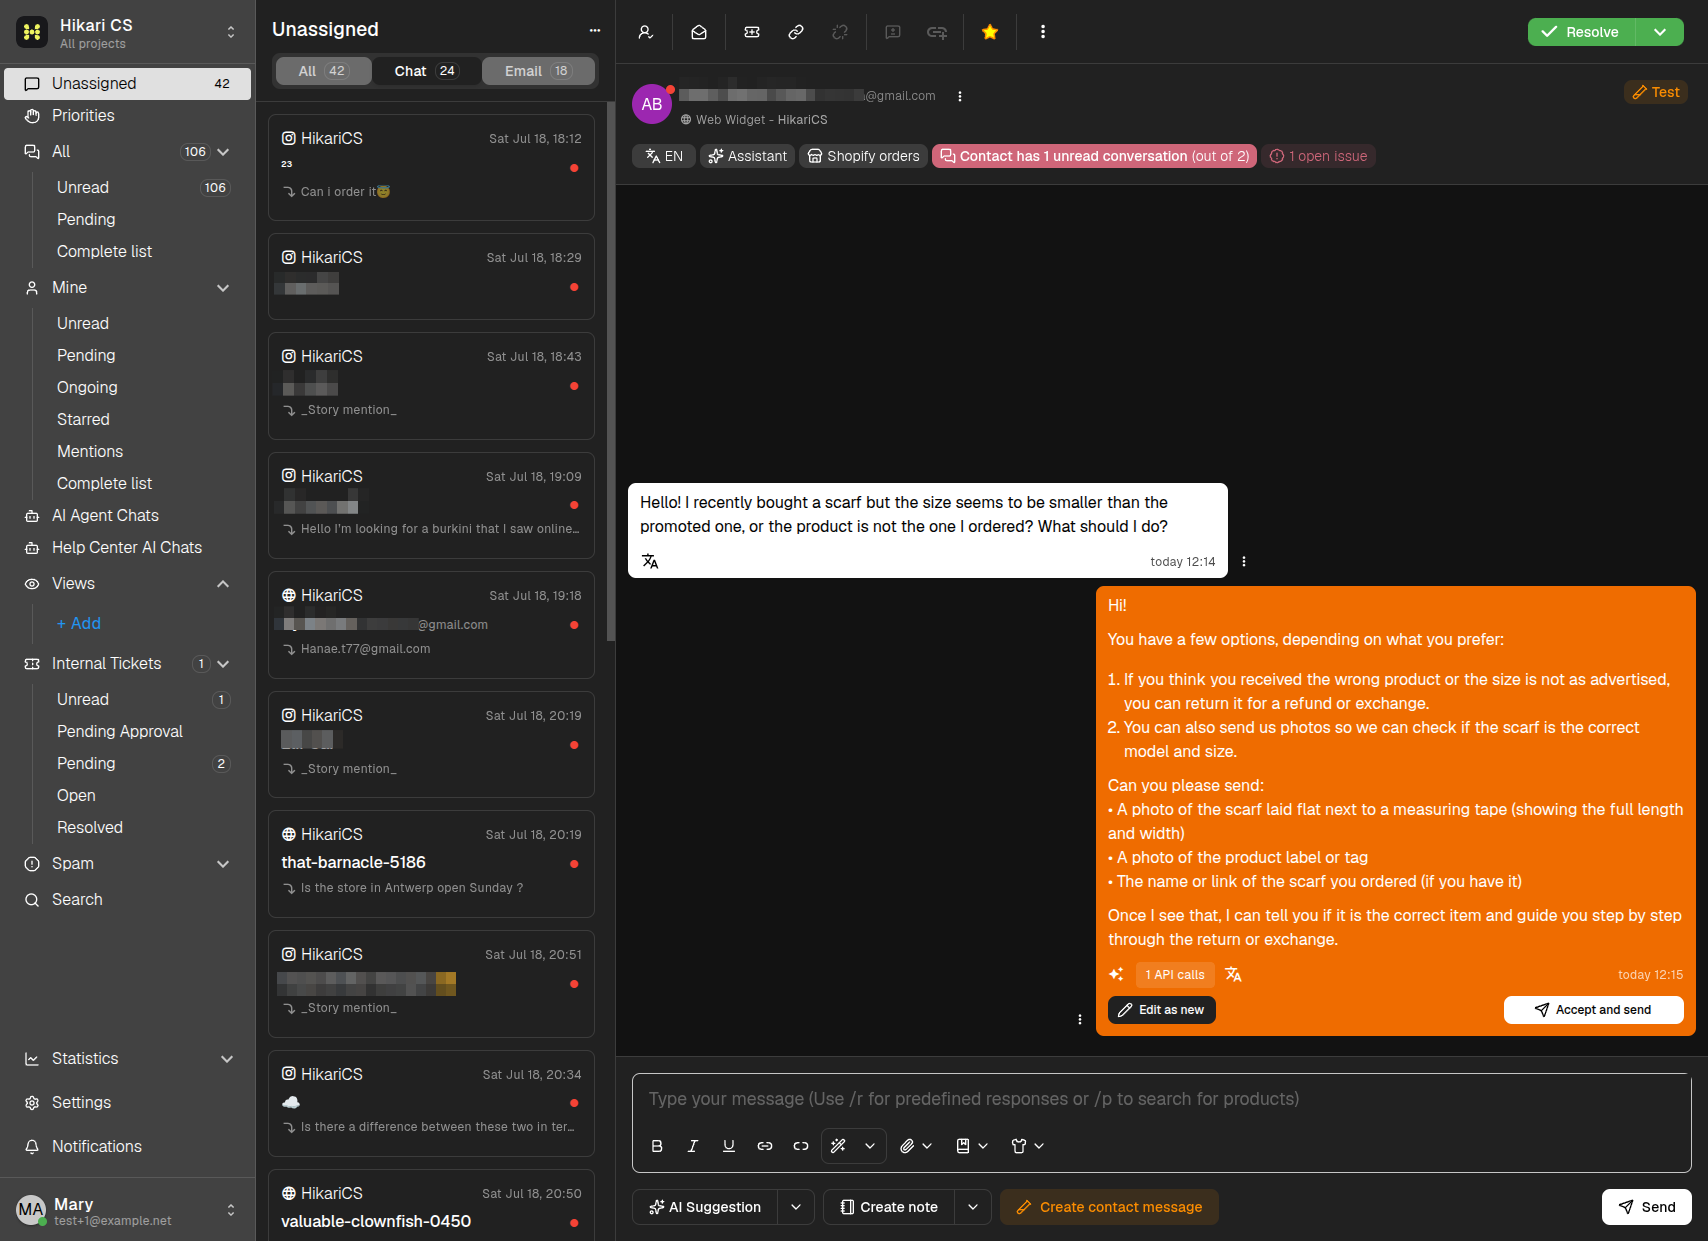This screenshot has height=1241, width=1708.
Task: Click the Shopify orders chip
Action: [863, 156]
